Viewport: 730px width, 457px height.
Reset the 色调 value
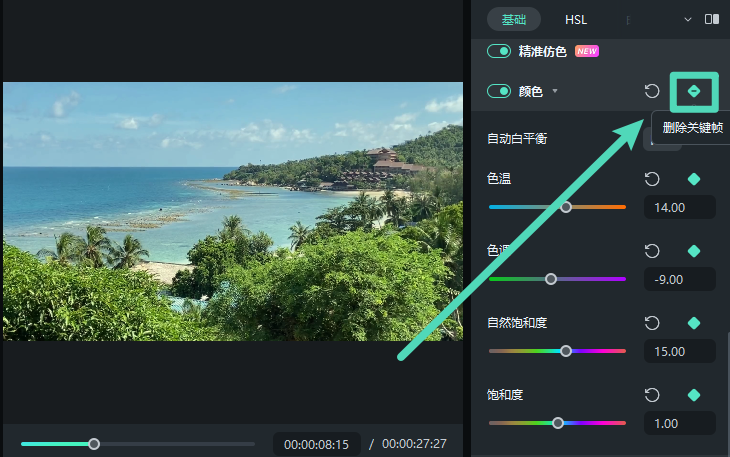coord(652,251)
